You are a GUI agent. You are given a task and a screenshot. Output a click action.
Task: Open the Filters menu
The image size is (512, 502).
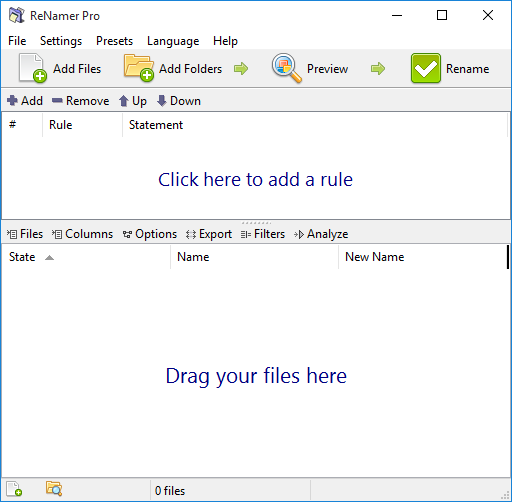click(263, 234)
